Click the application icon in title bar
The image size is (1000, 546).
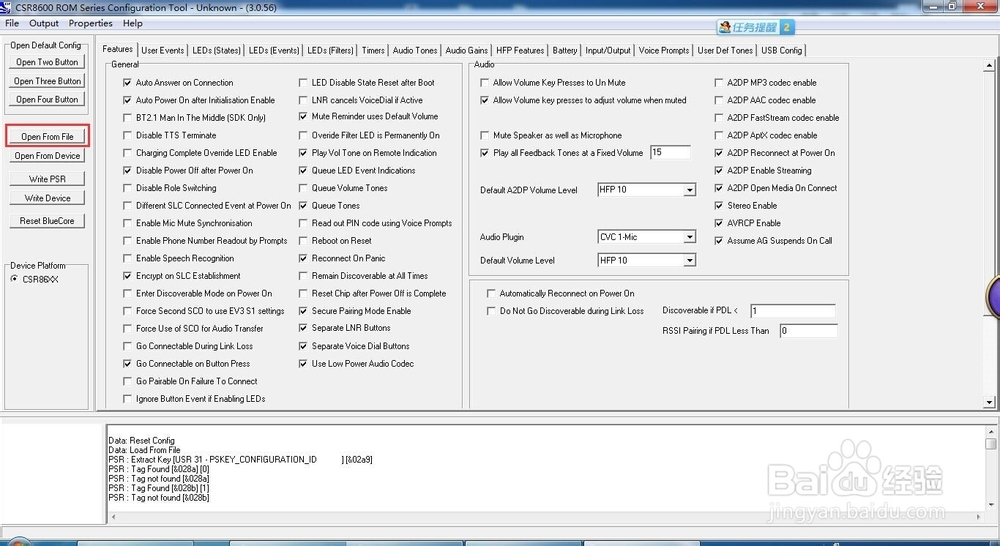[6, 8]
